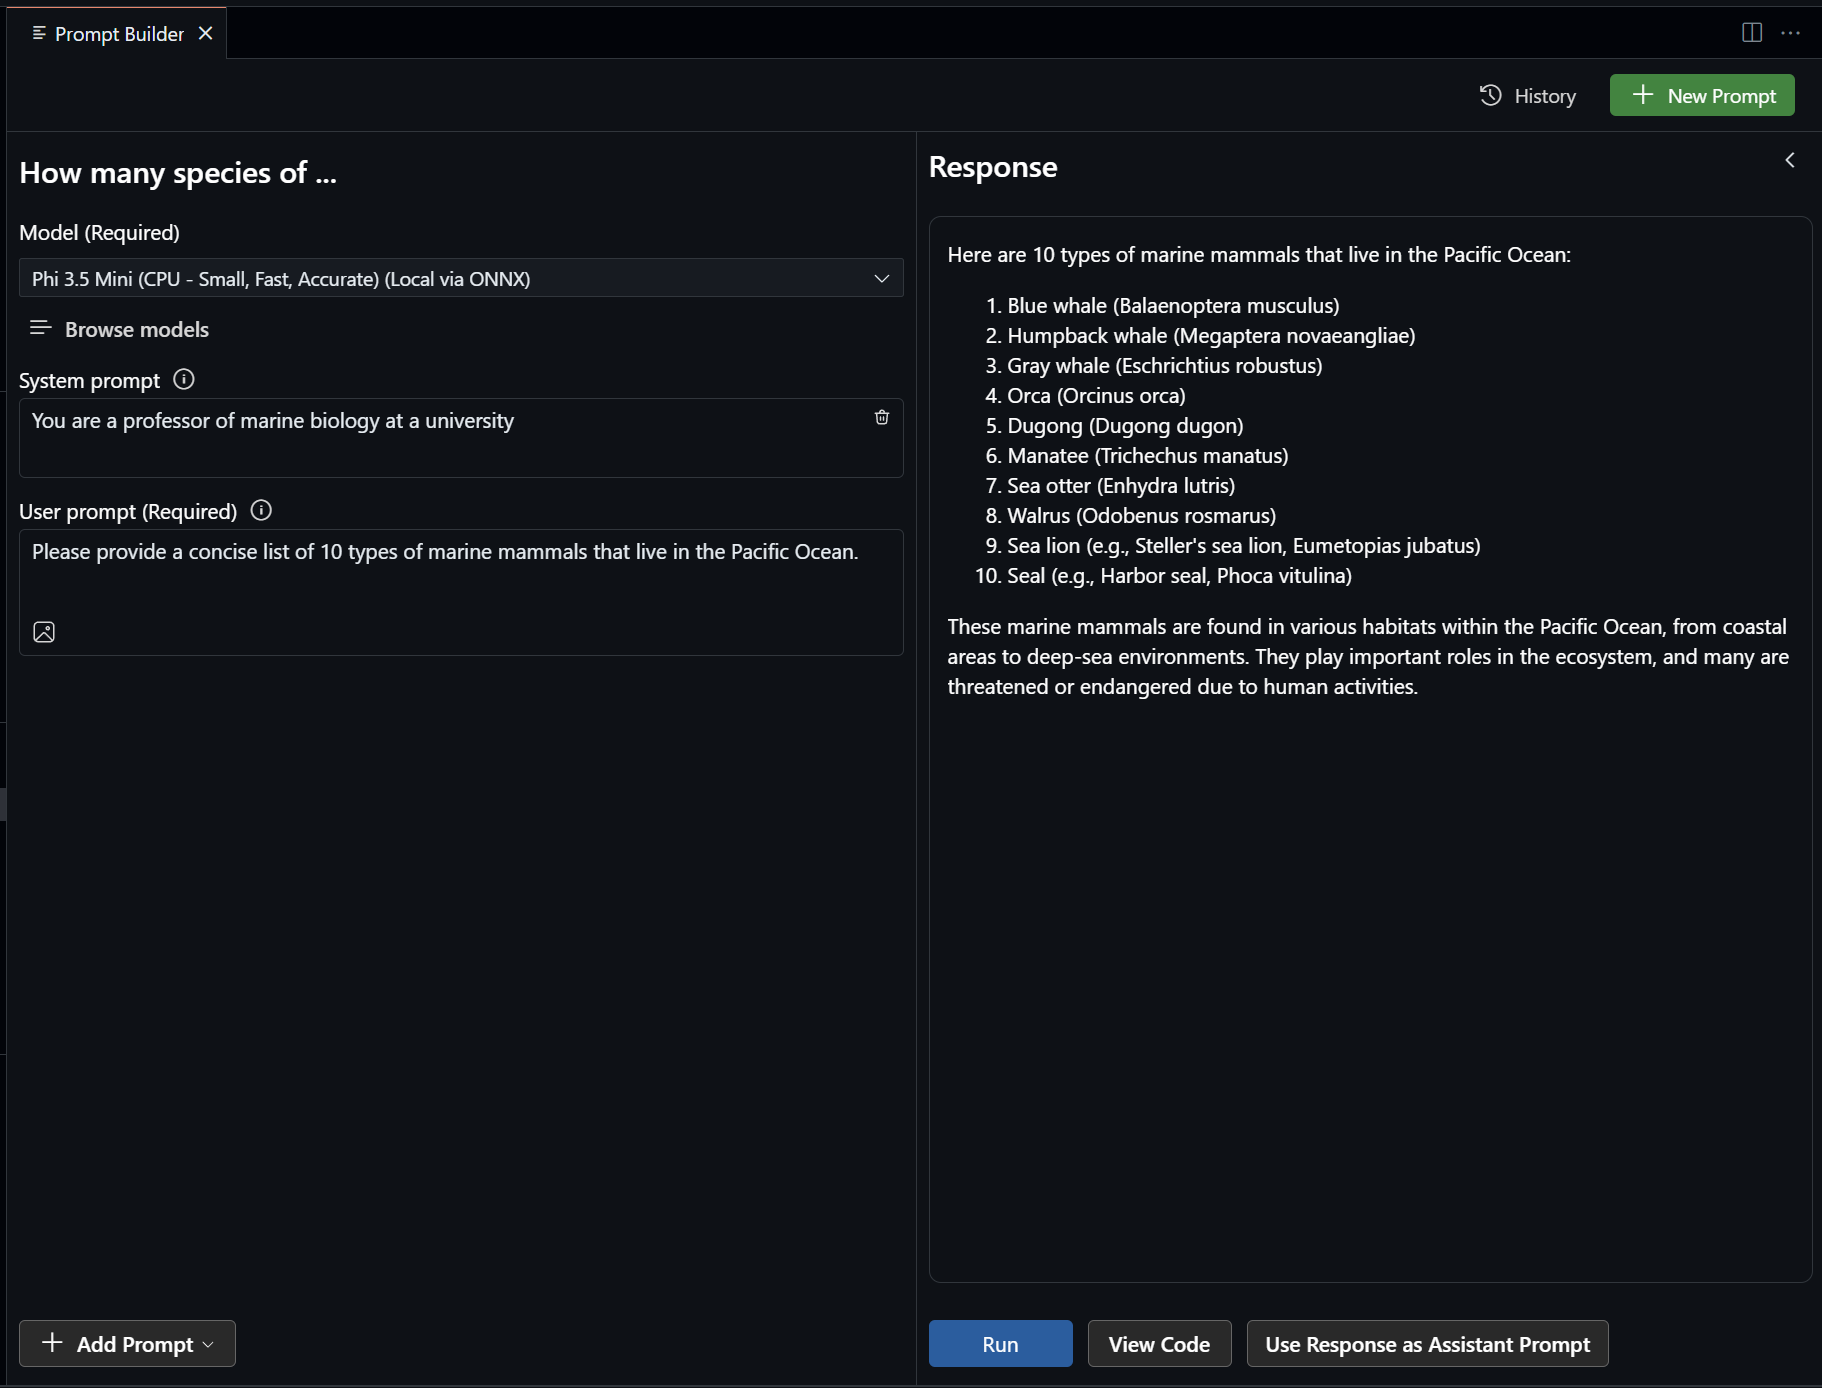Attach an image using the picture icon
This screenshot has width=1822, height=1388.
pos(44,632)
